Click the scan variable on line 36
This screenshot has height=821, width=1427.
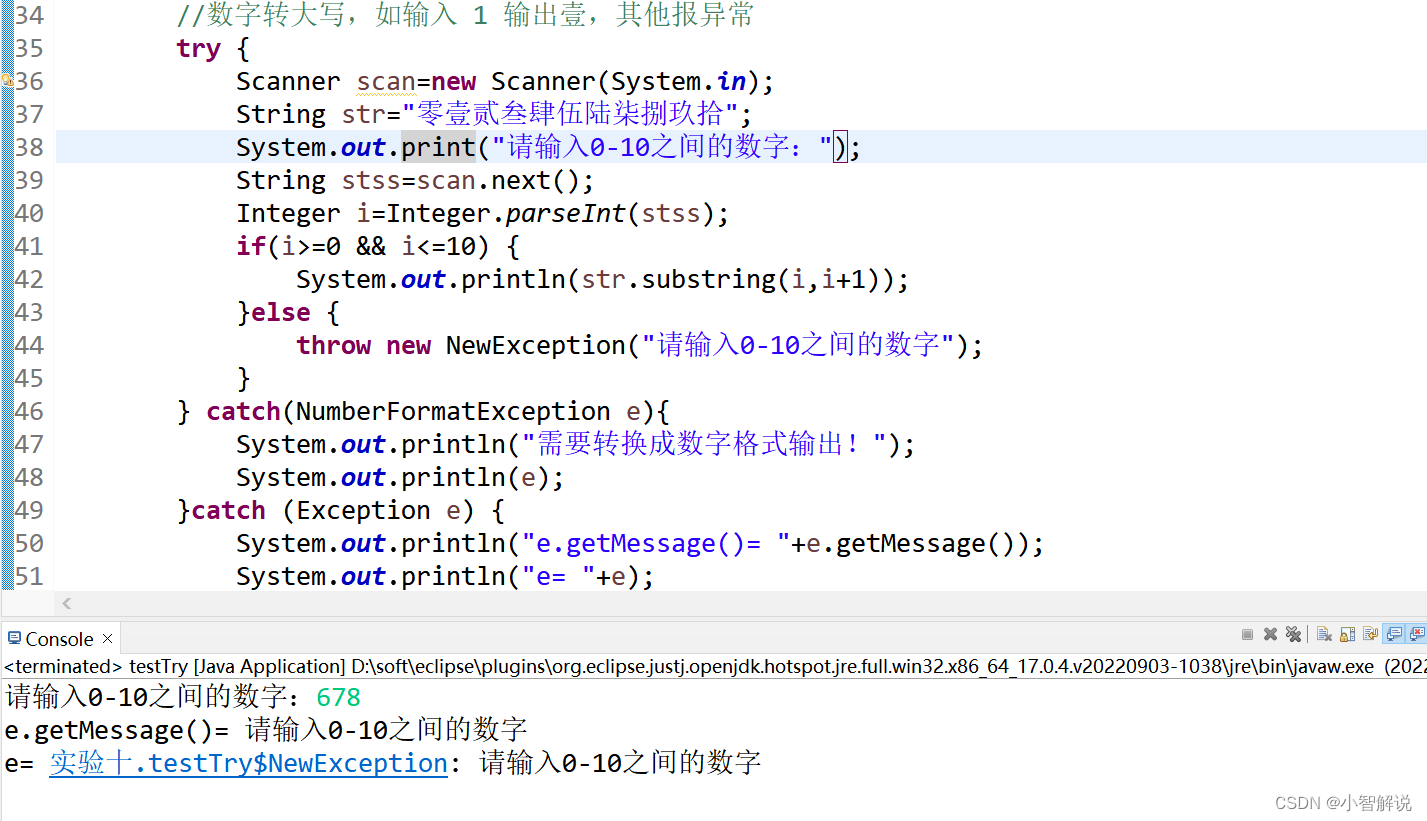click(386, 81)
